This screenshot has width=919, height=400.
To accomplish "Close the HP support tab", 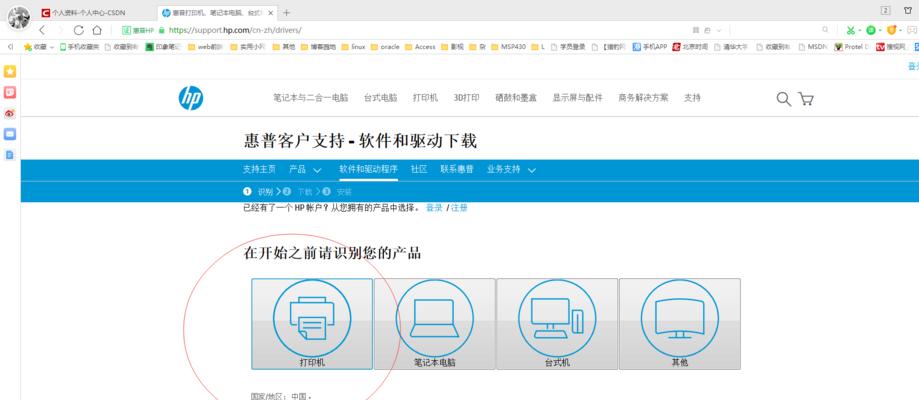I will [x=270, y=12].
